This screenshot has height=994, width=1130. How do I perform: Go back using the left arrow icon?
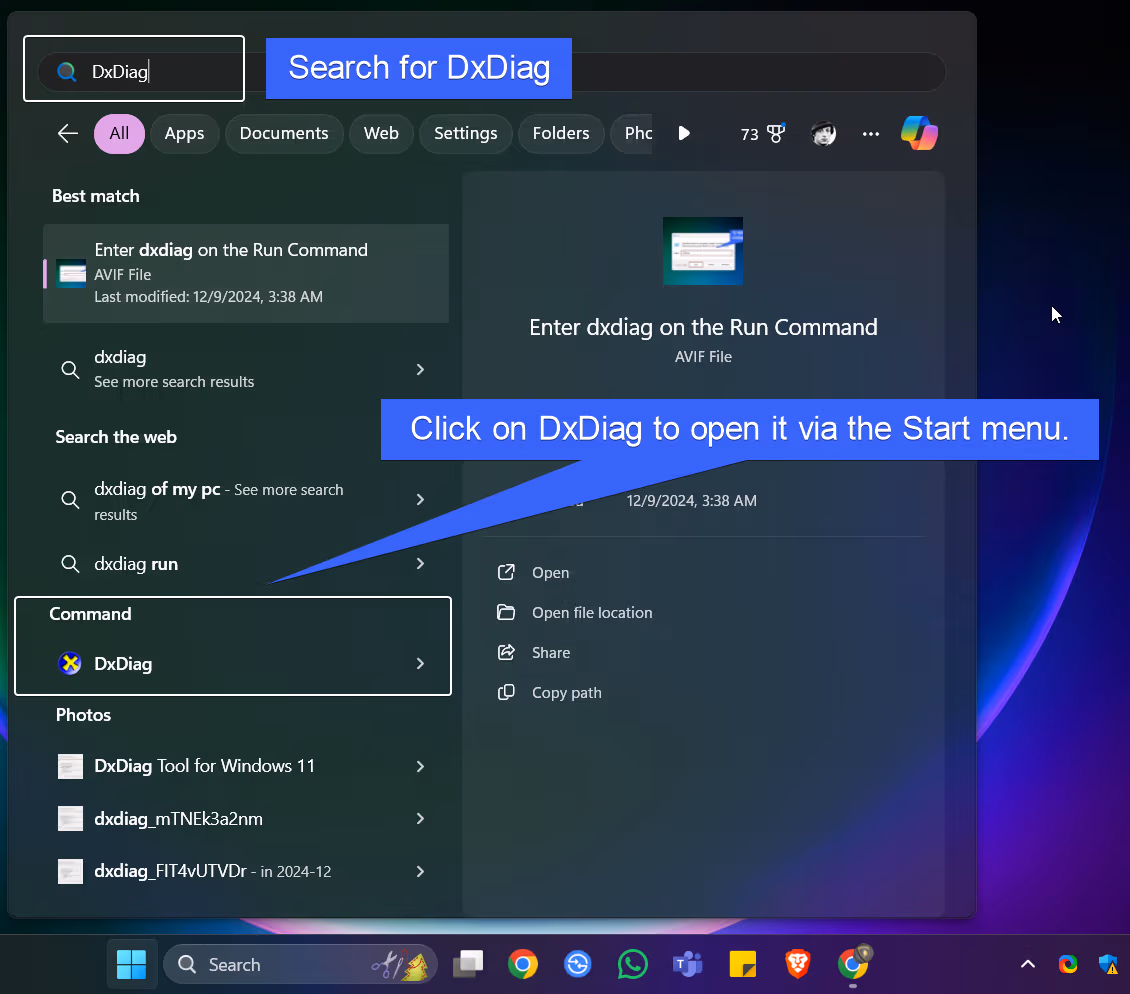(68, 133)
